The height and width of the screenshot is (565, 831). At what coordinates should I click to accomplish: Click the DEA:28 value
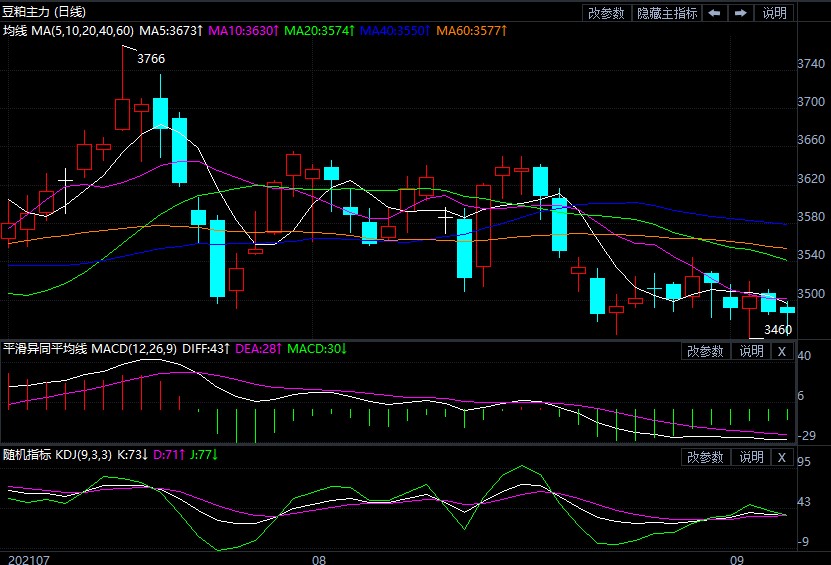pyautogui.click(x=258, y=349)
